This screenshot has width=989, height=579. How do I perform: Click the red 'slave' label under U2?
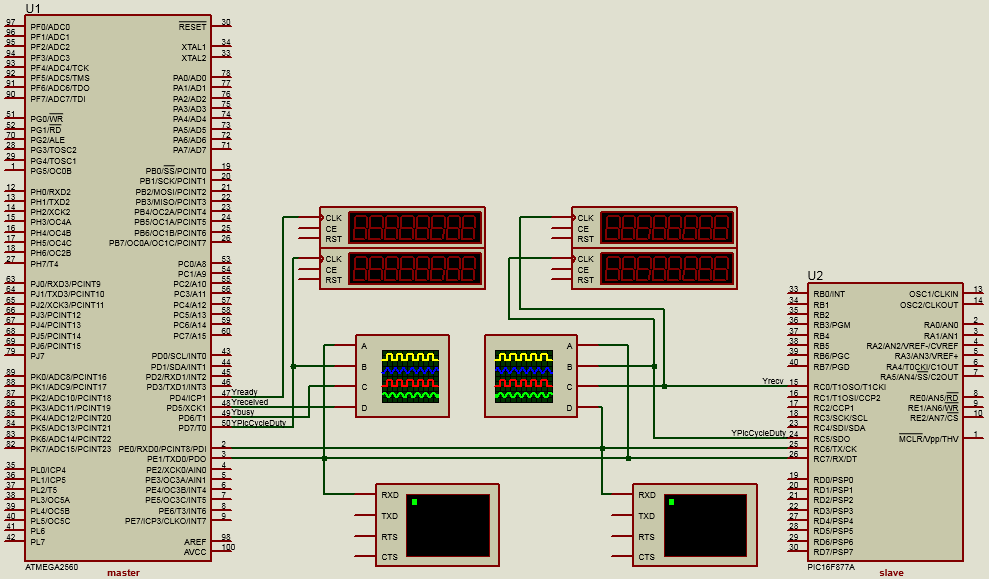(891, 573)
